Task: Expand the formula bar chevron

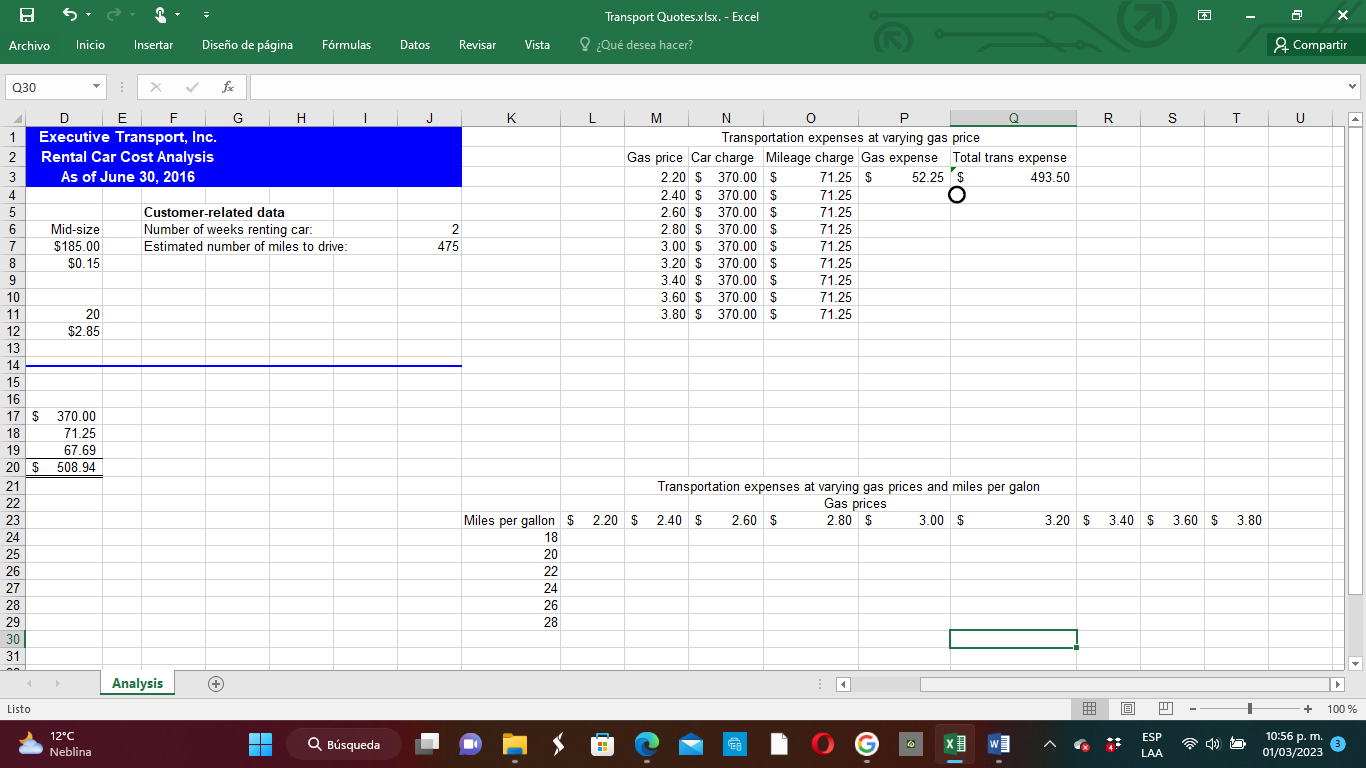Action: (x=1353, y=87)
